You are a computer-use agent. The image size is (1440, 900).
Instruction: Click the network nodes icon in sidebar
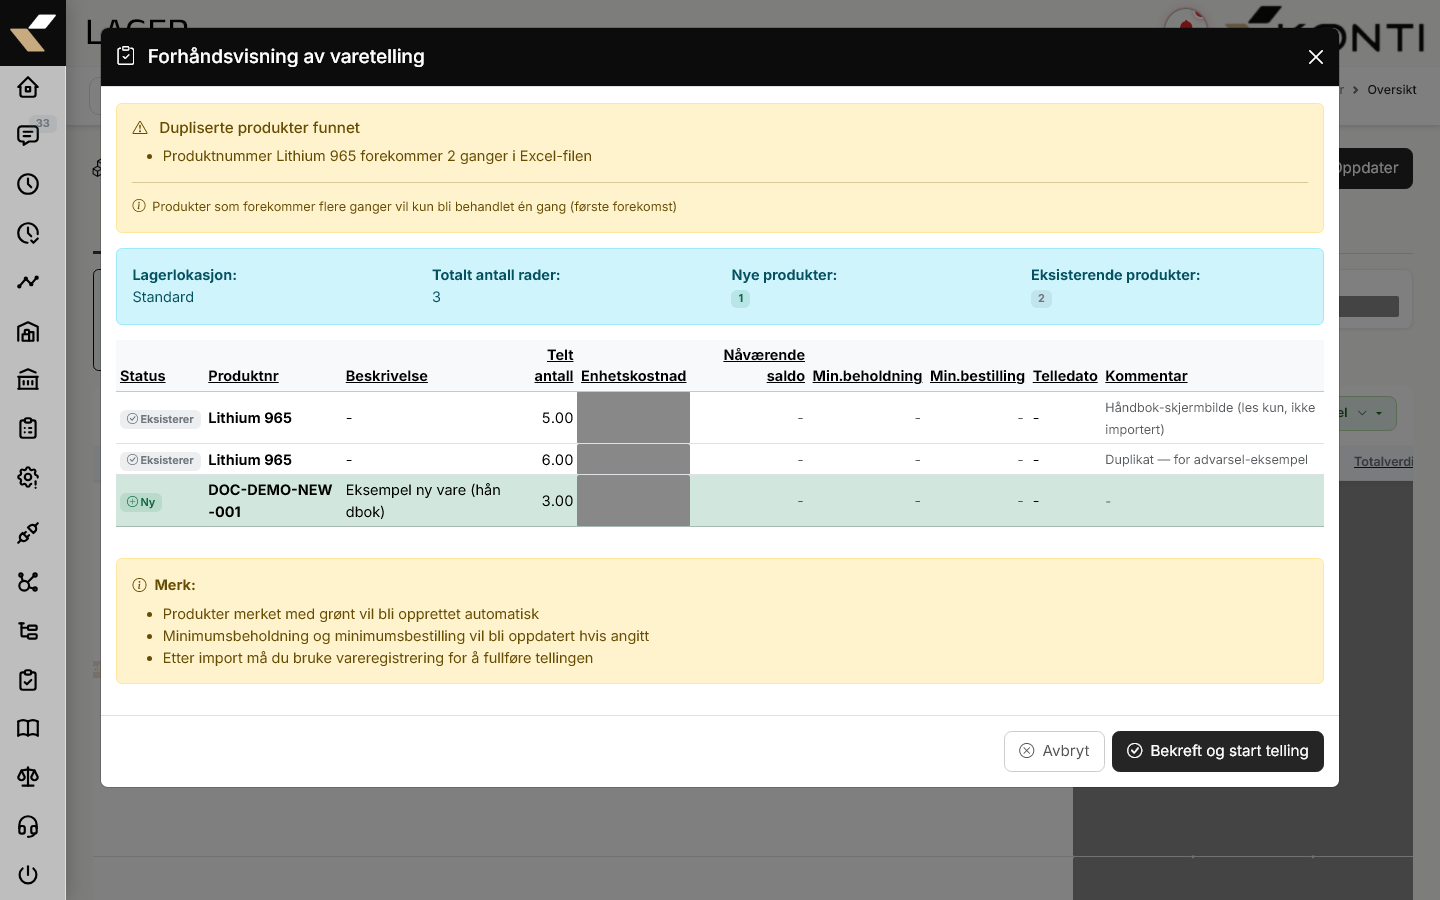click(28, 582)
